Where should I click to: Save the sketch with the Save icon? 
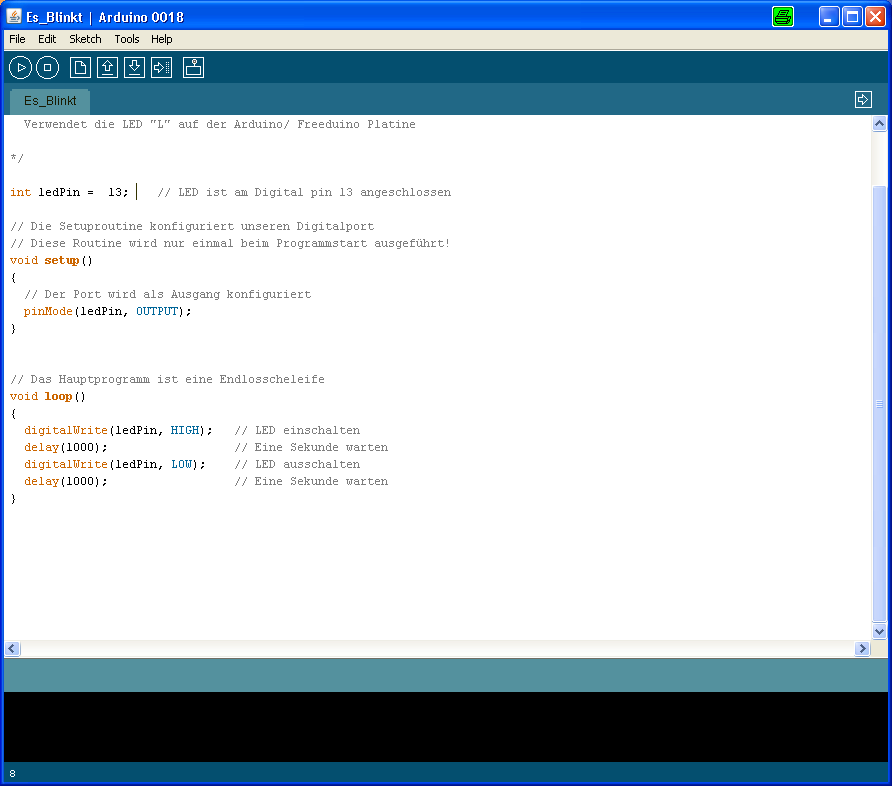tap(134, 68)
